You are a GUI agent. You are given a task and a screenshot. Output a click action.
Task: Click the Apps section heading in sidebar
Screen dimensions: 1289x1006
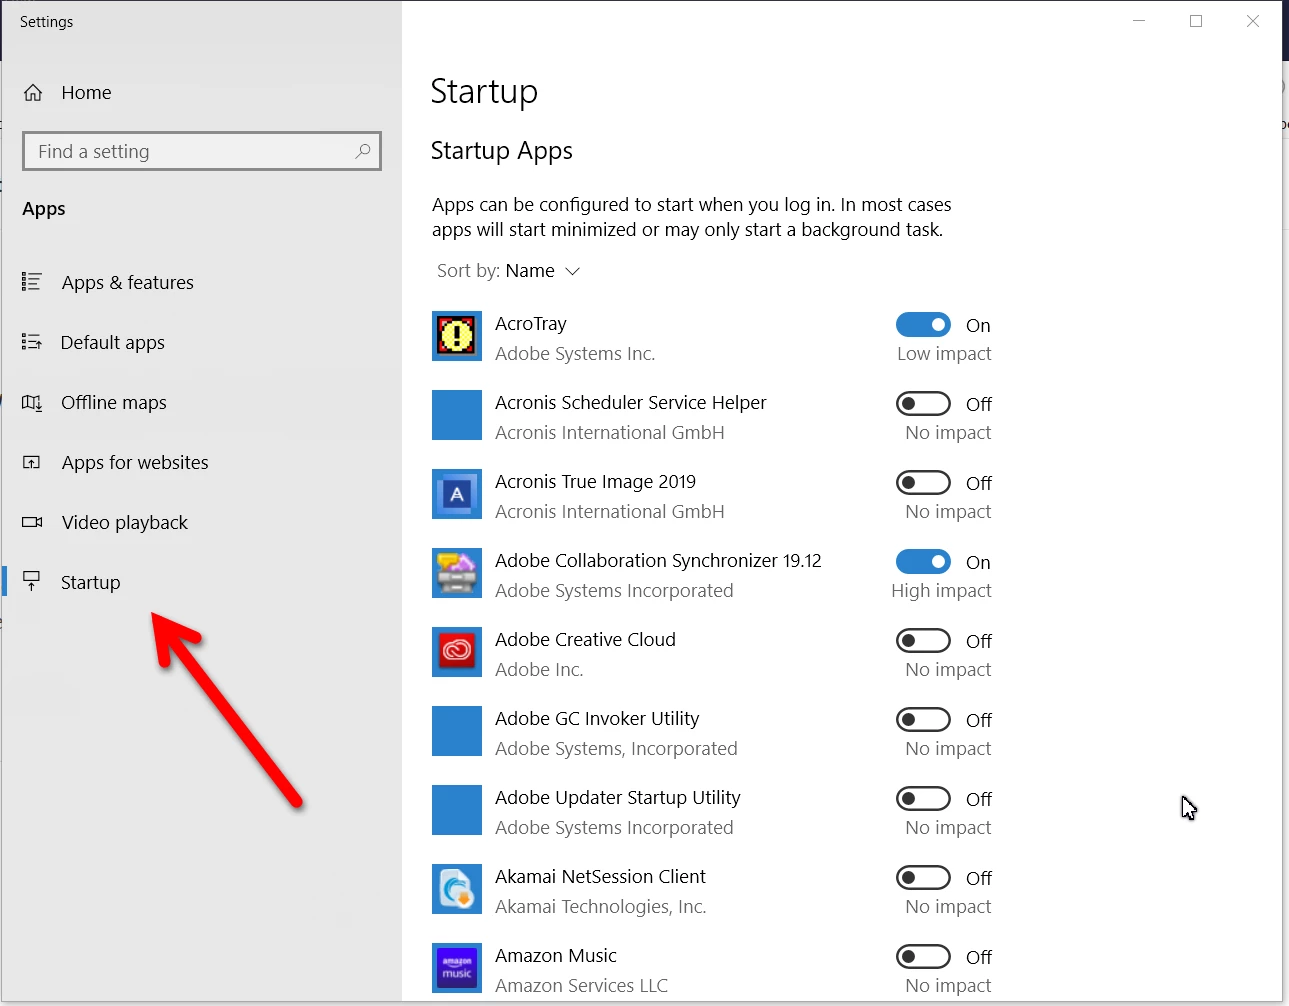[44, 209]
